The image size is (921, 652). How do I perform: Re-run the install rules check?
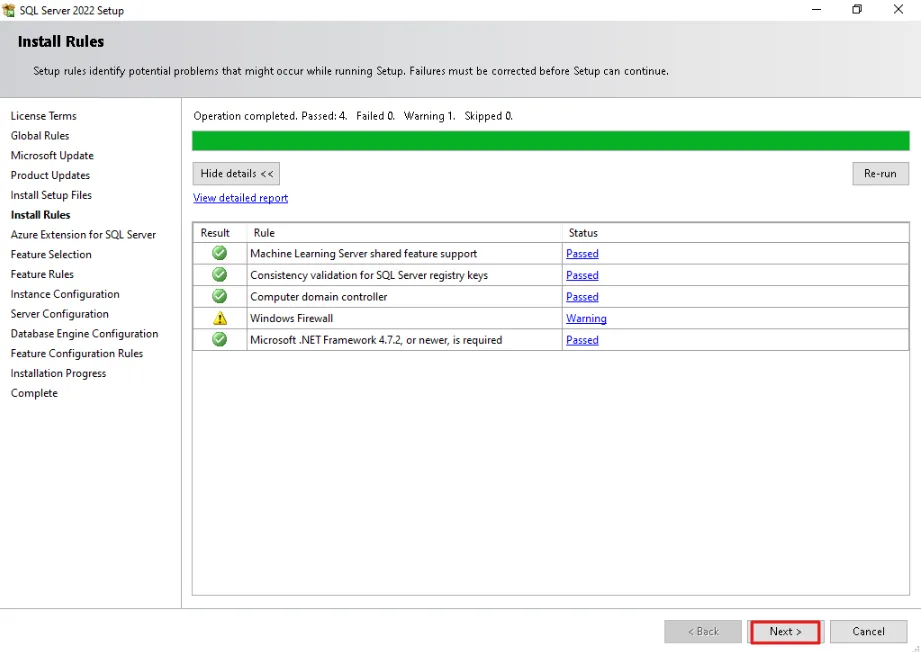(x=880, y=174)
